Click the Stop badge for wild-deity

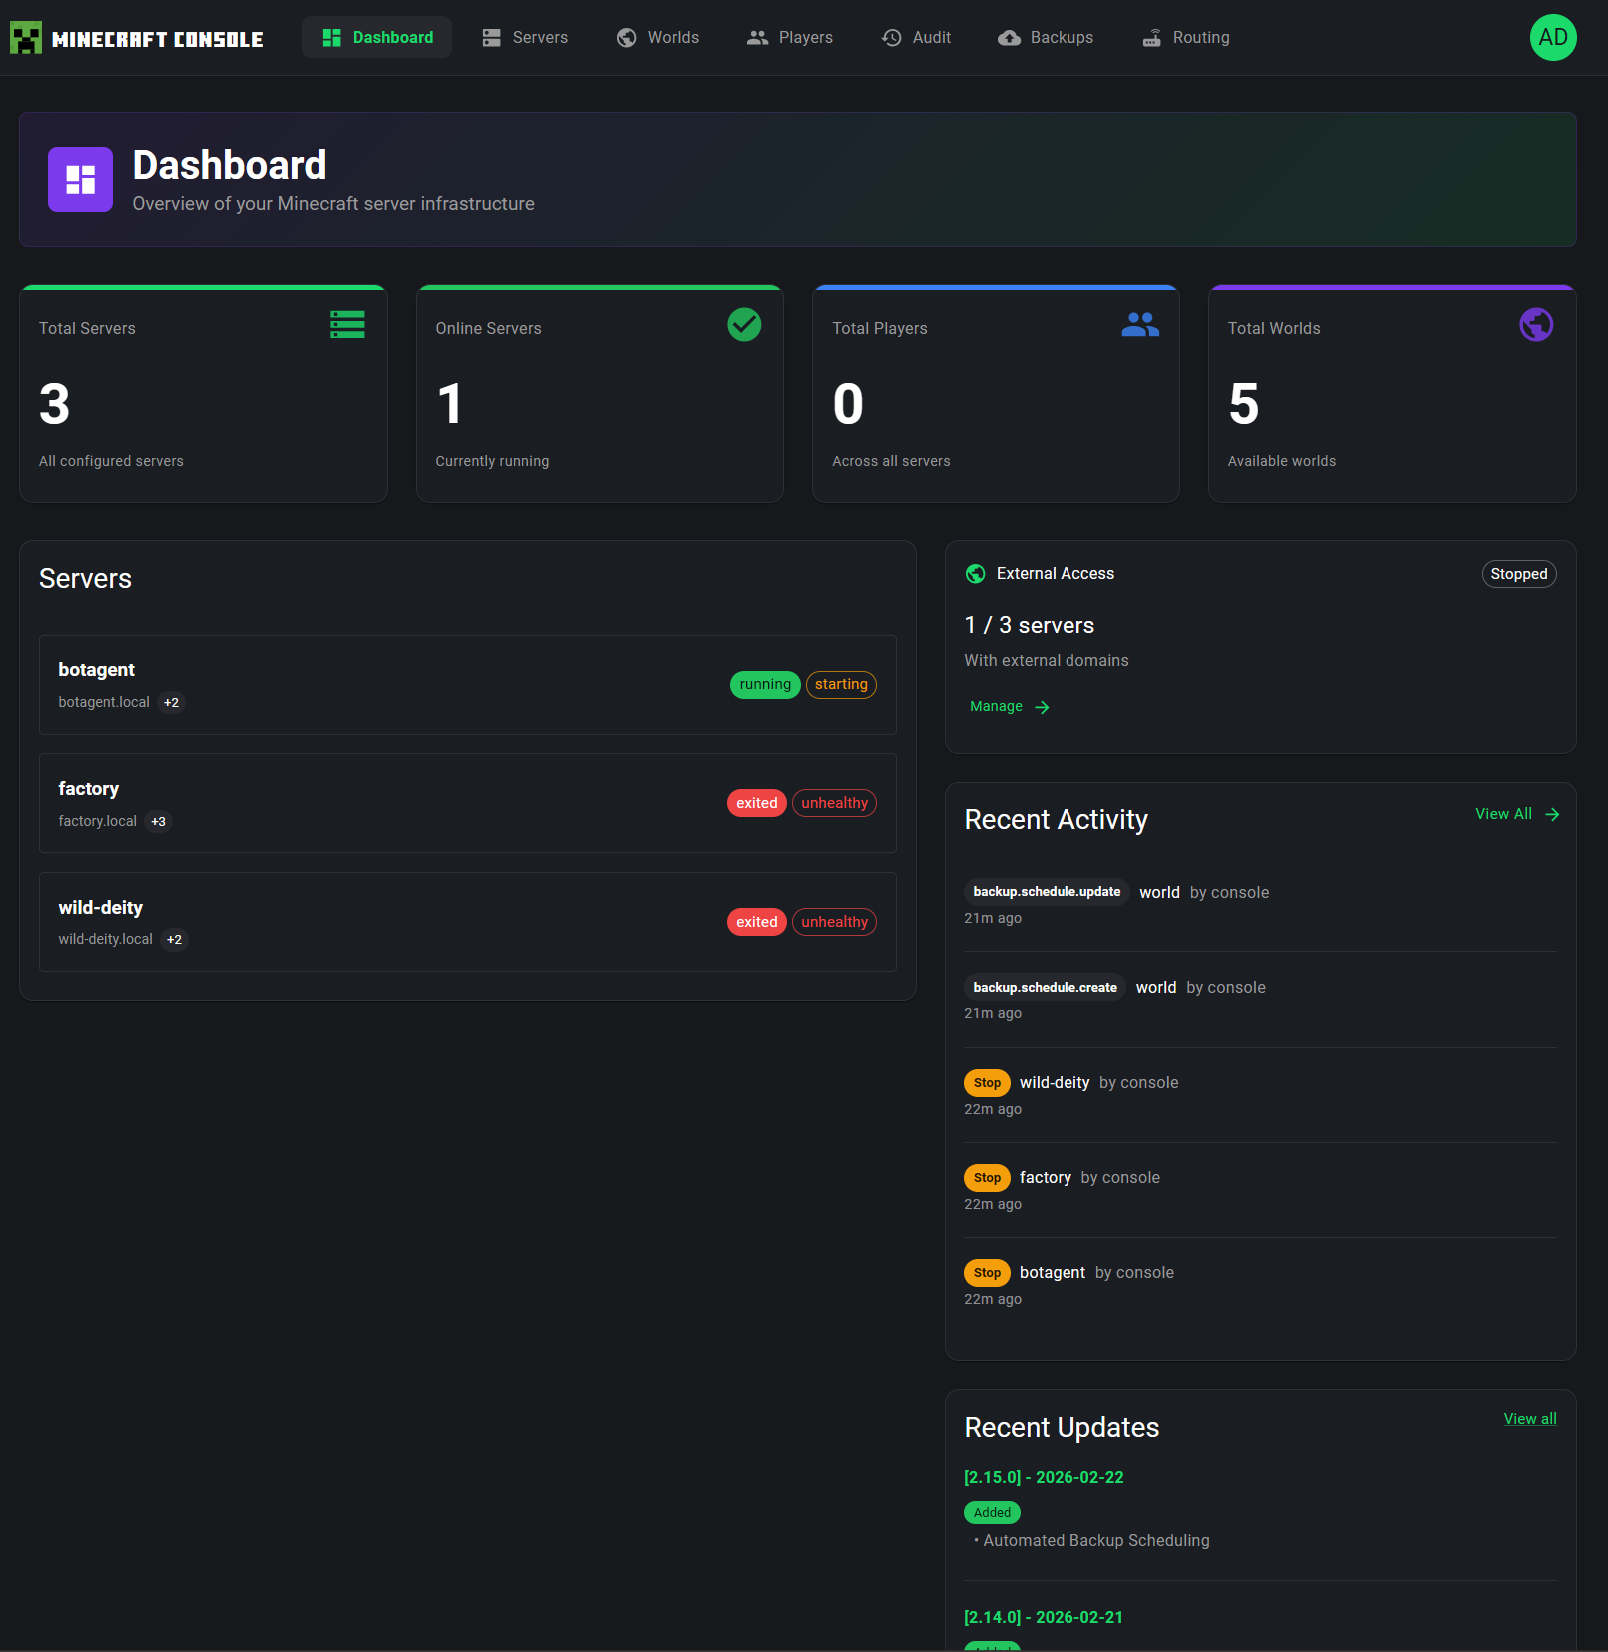click(987, 1083)
